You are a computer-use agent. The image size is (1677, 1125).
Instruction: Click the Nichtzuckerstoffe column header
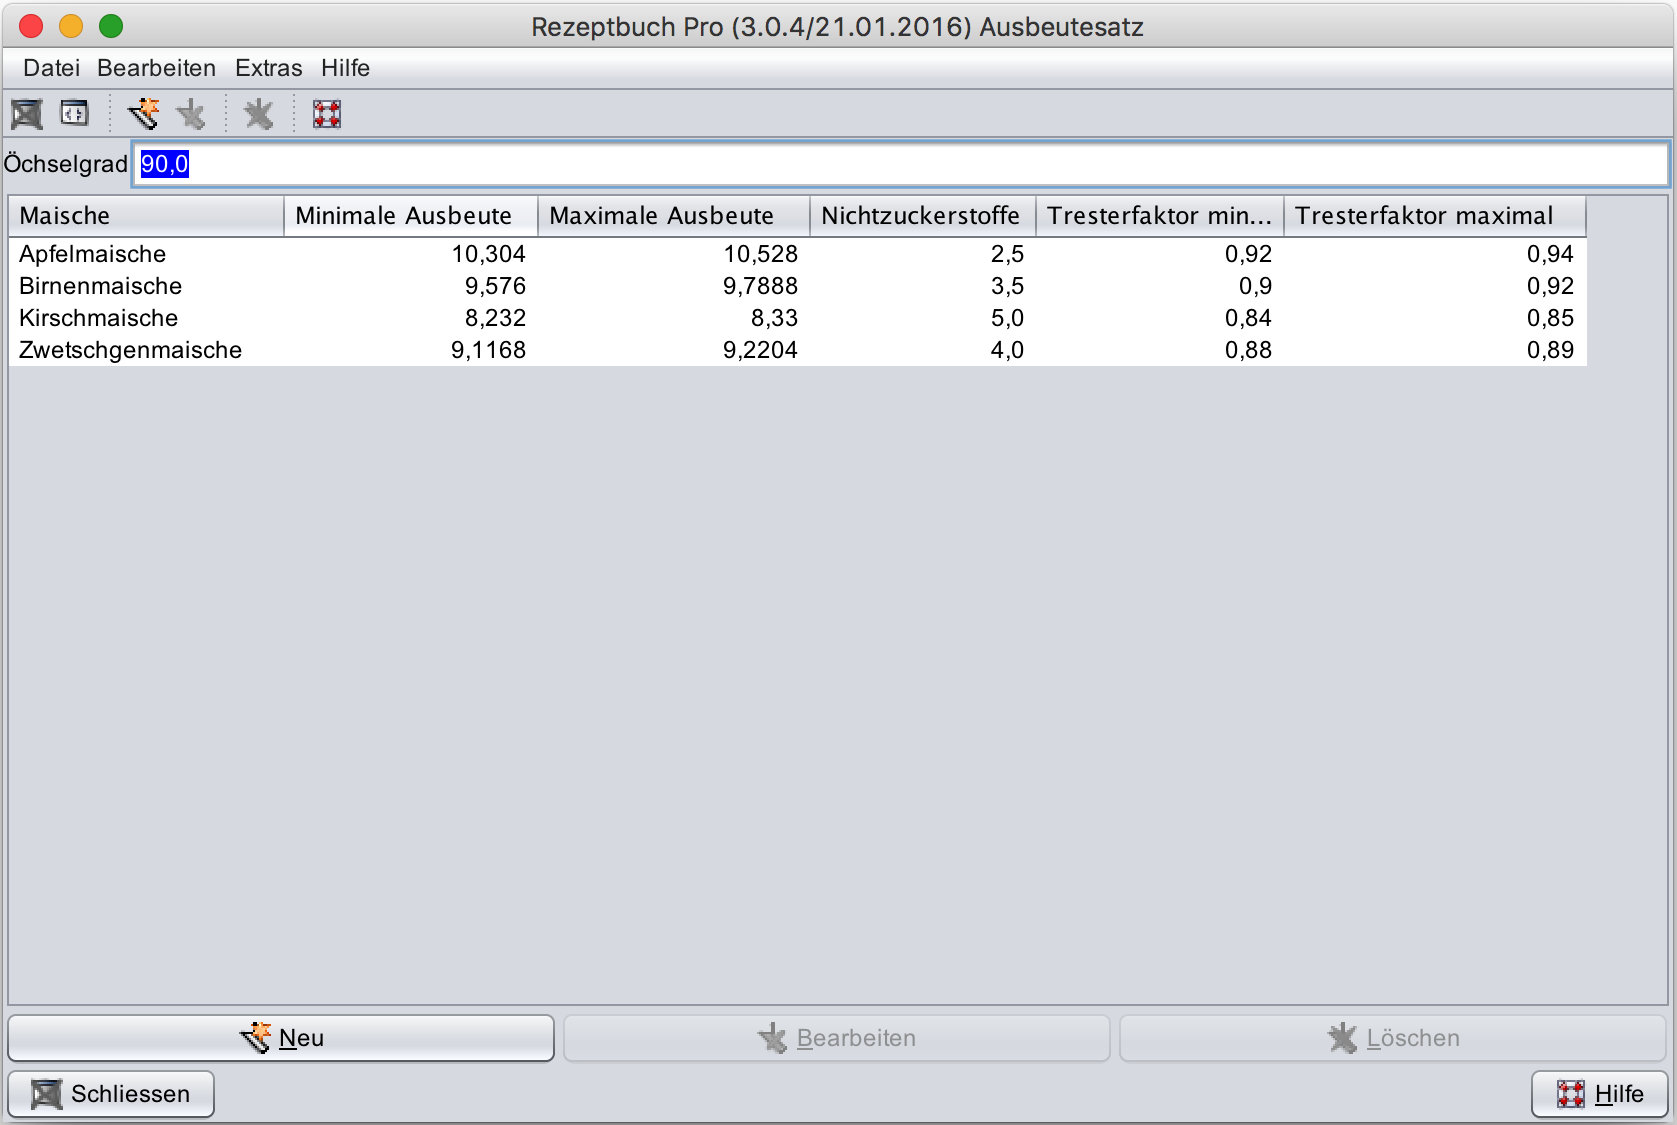tap(921, 216)
